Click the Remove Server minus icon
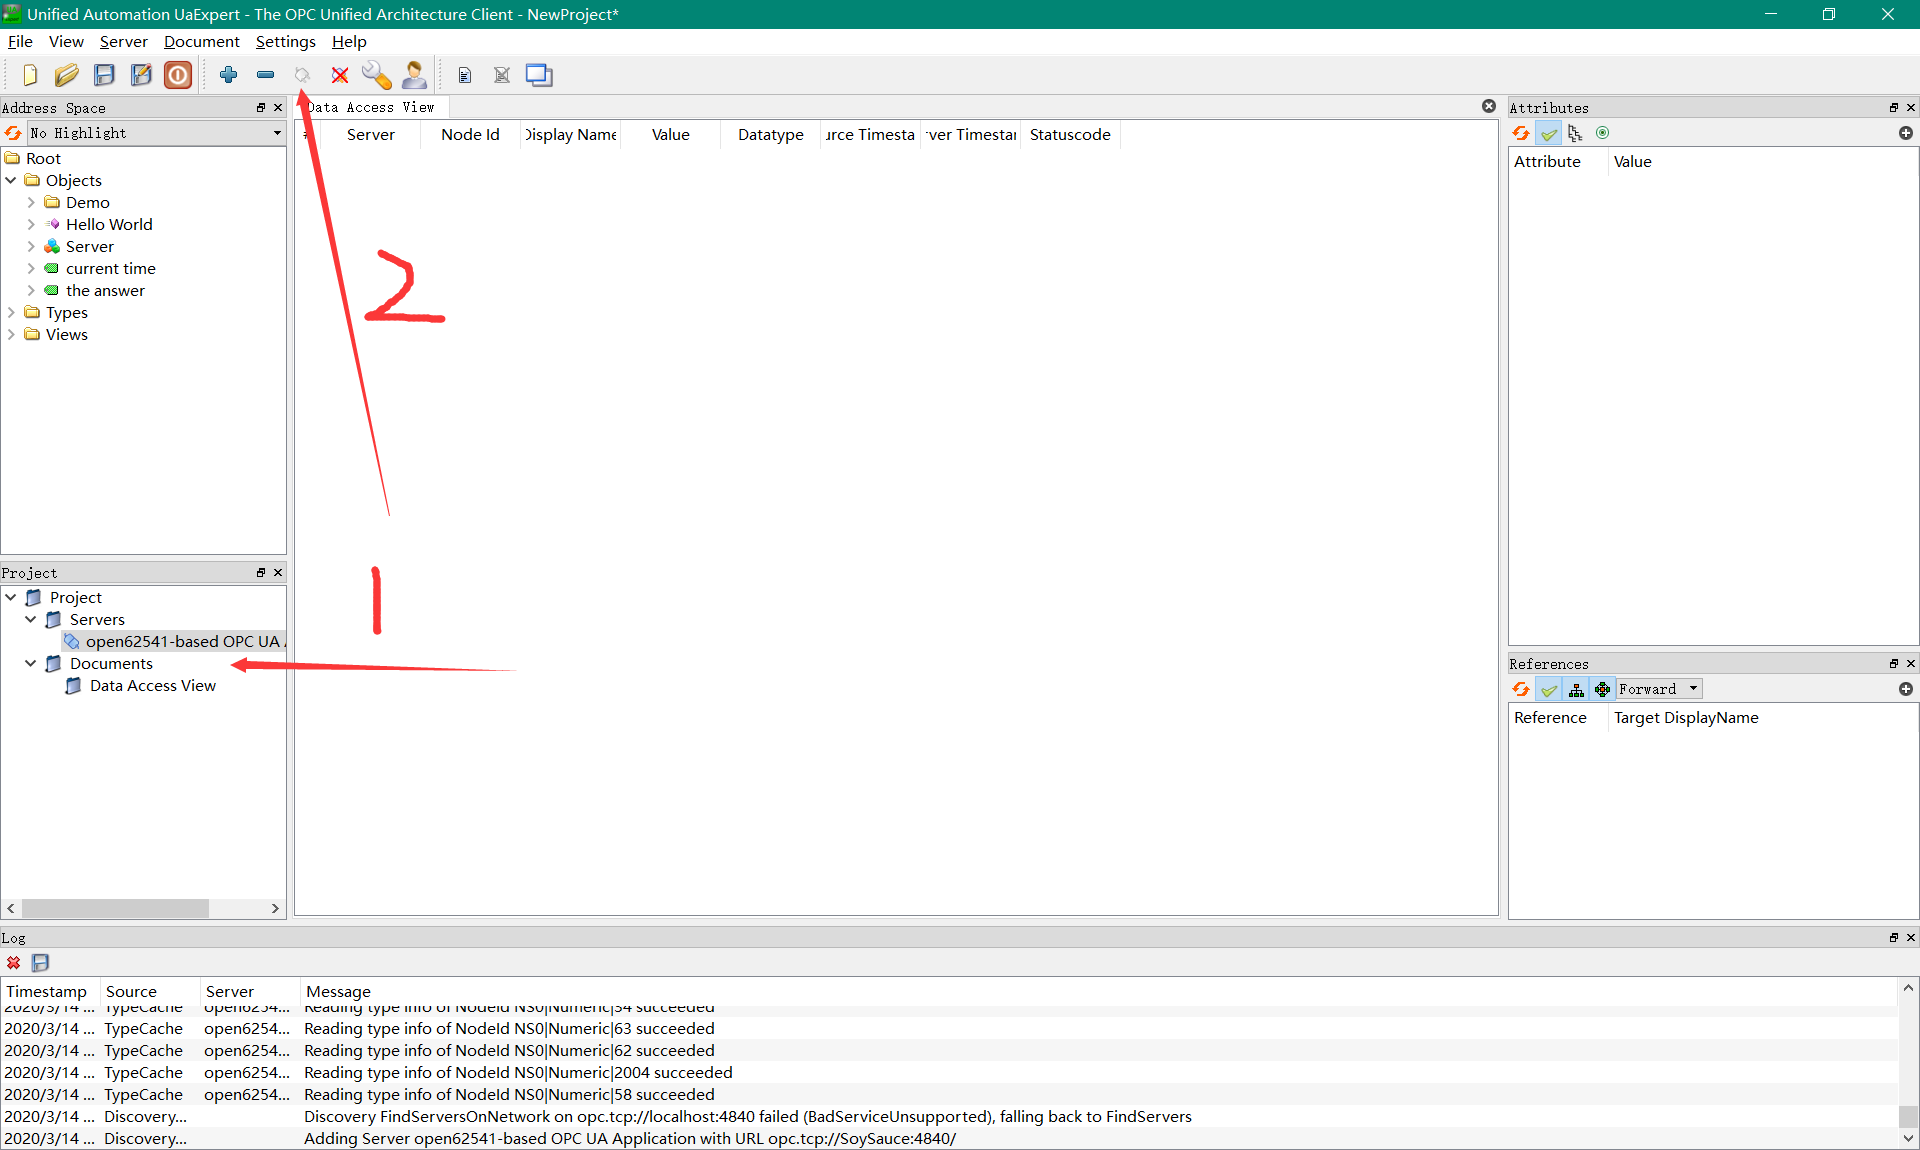Screen dimensions: 1920x1150 pos(265,75)
